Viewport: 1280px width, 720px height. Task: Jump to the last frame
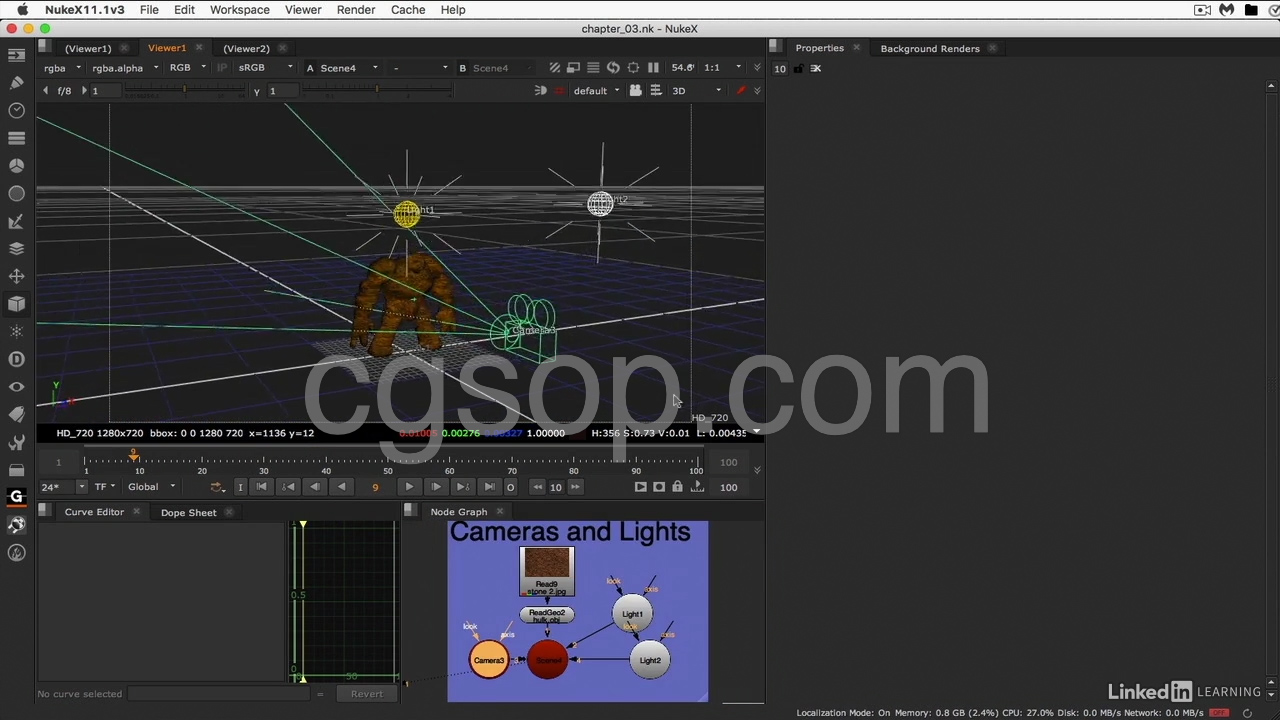[489, 487]
